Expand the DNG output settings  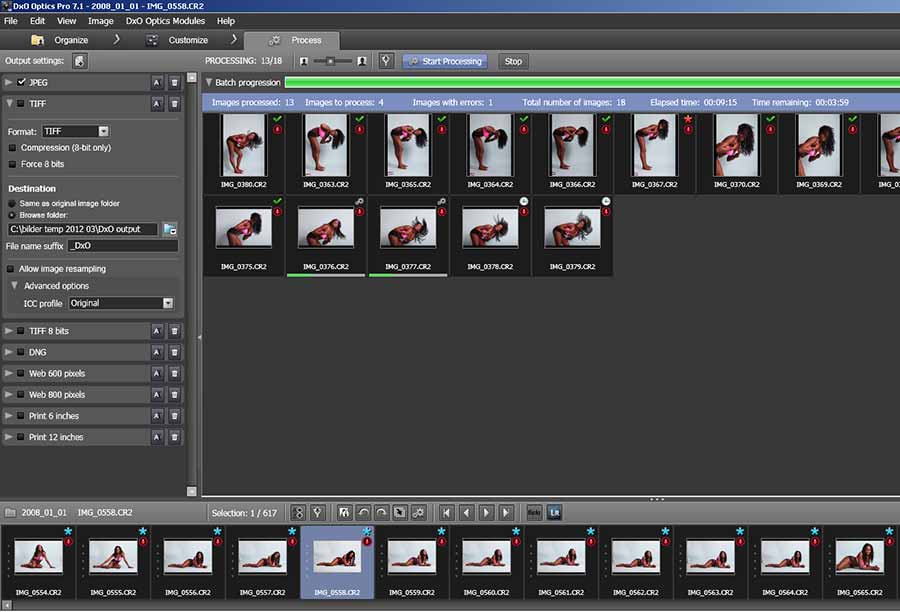click(9, 352)
